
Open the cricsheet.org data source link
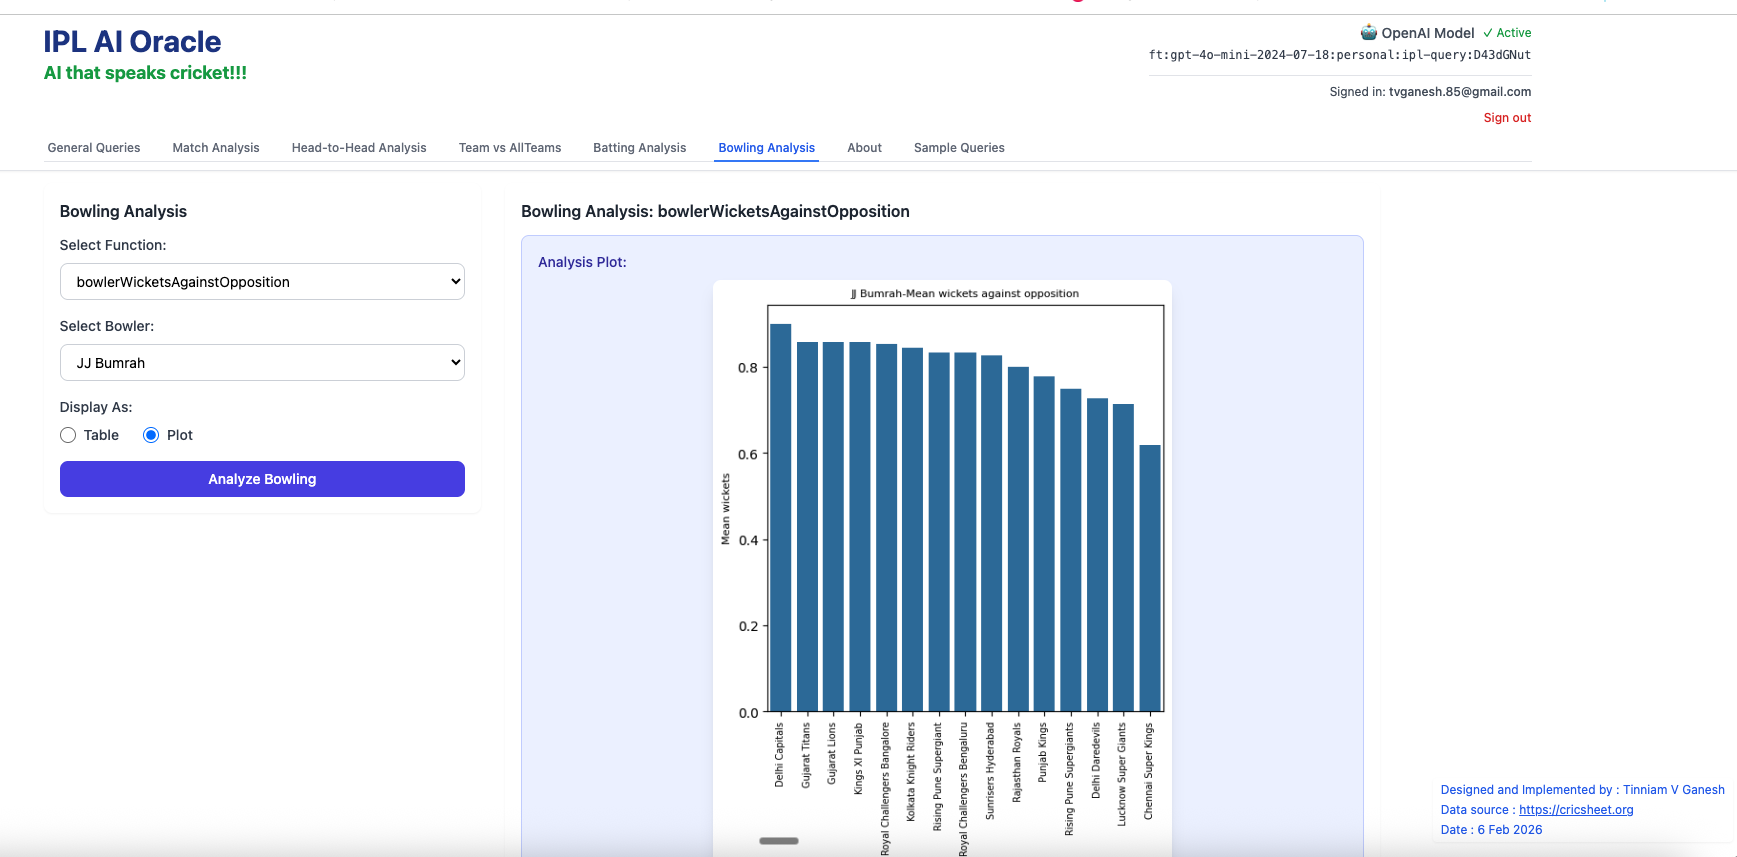pyautogui.click(x=1576, y=810)
